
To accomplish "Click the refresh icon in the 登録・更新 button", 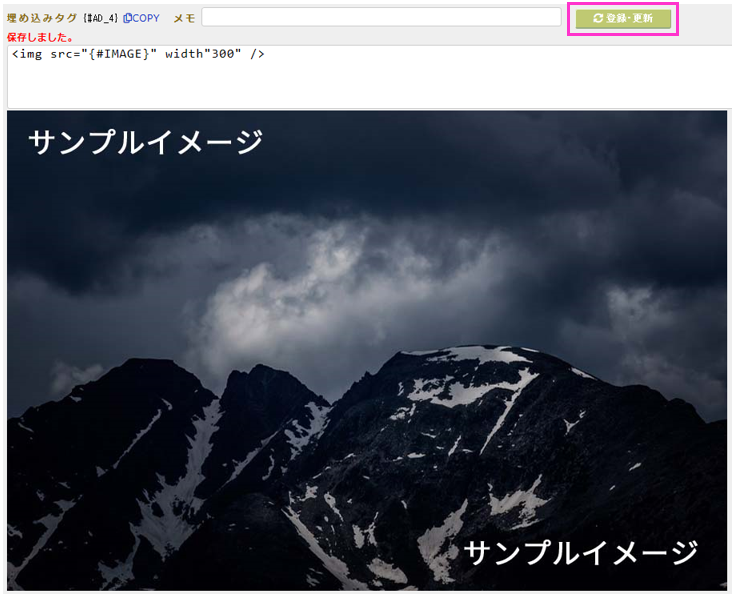I will [x=598, y=19].
